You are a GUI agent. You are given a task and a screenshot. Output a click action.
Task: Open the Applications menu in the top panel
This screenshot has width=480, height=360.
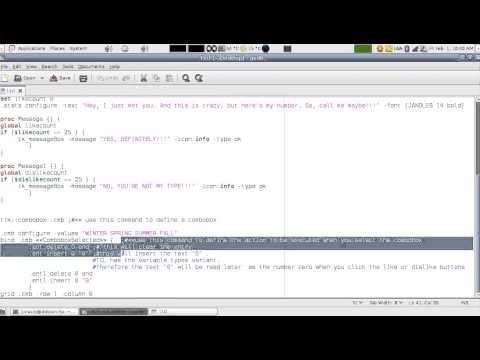tap(31, 49)
